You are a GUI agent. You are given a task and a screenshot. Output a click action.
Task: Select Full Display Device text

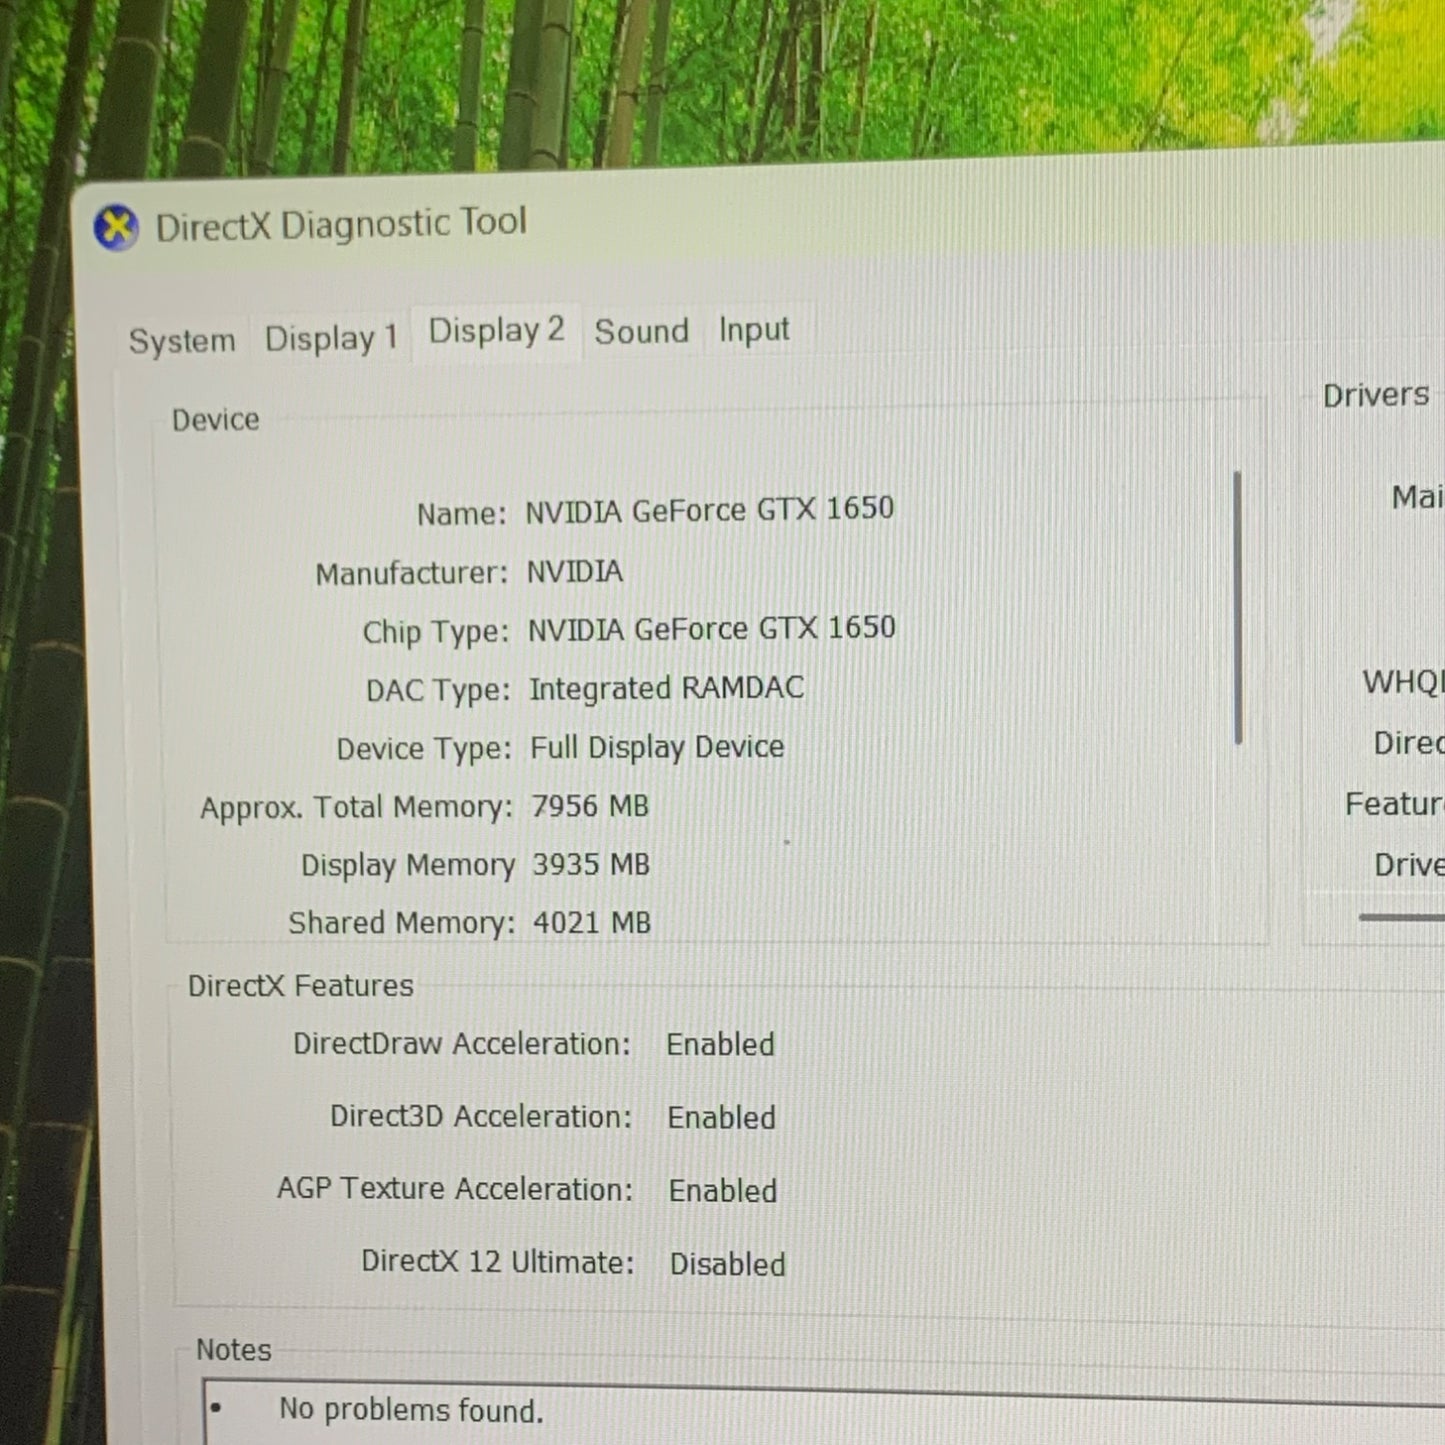[x=657, y=747]
